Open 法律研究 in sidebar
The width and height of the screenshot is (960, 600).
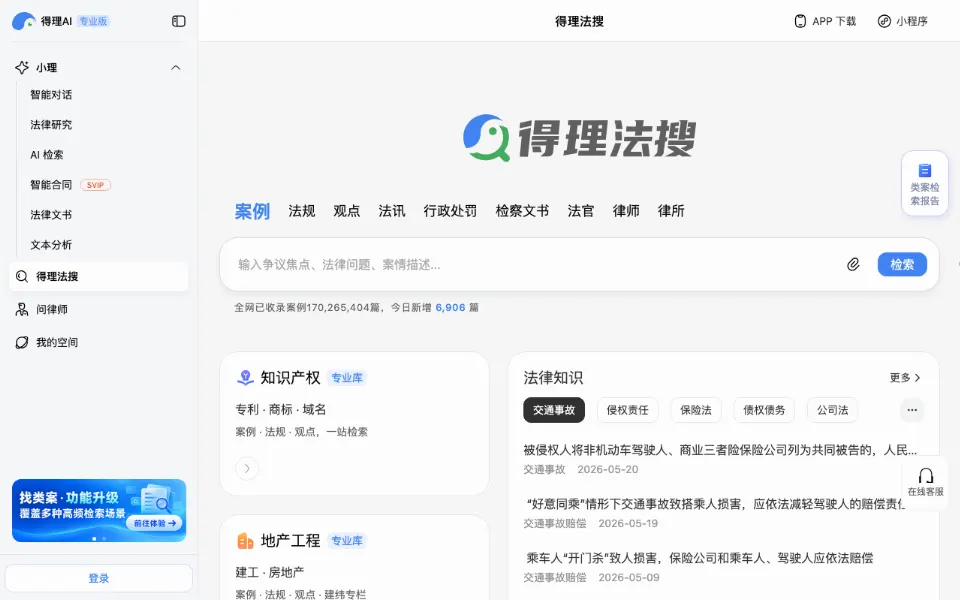tap(51, 125)
